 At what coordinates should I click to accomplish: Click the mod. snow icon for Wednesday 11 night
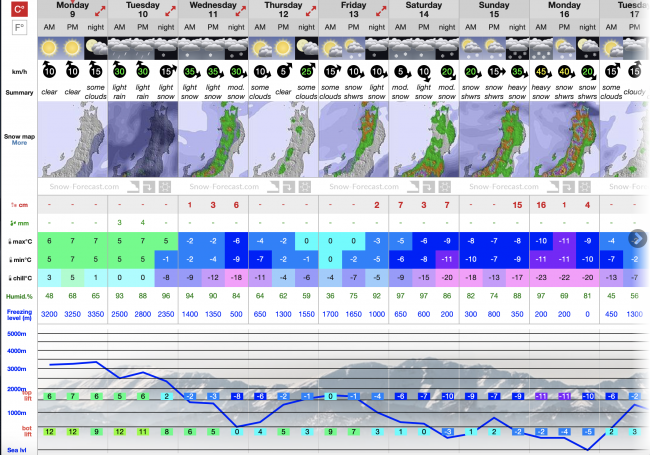point(236,48)
